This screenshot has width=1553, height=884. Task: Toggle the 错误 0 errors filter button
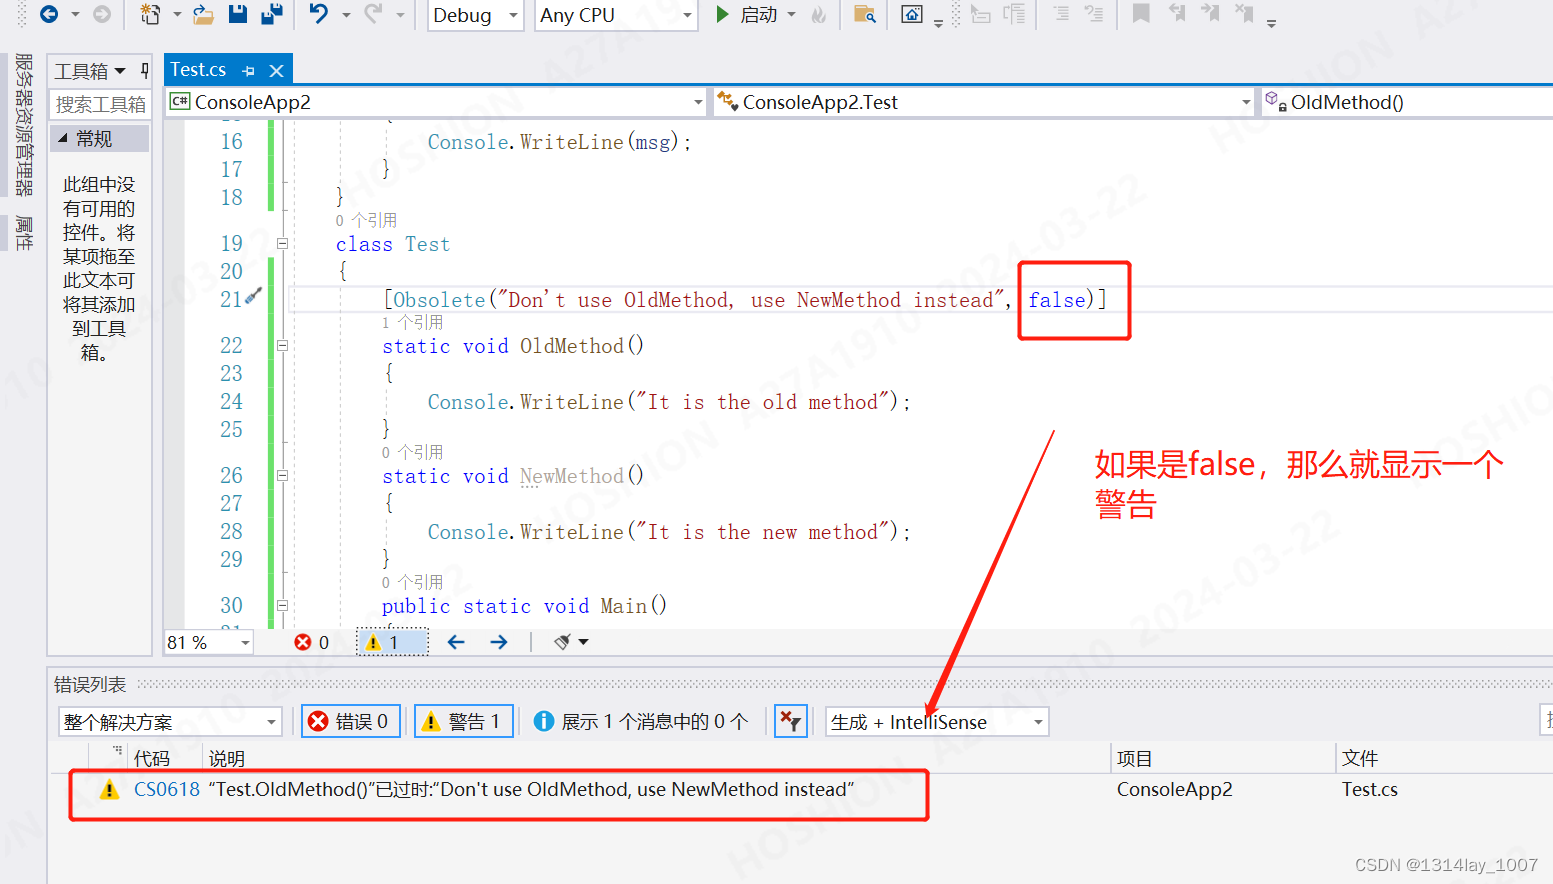click(351, 721)
